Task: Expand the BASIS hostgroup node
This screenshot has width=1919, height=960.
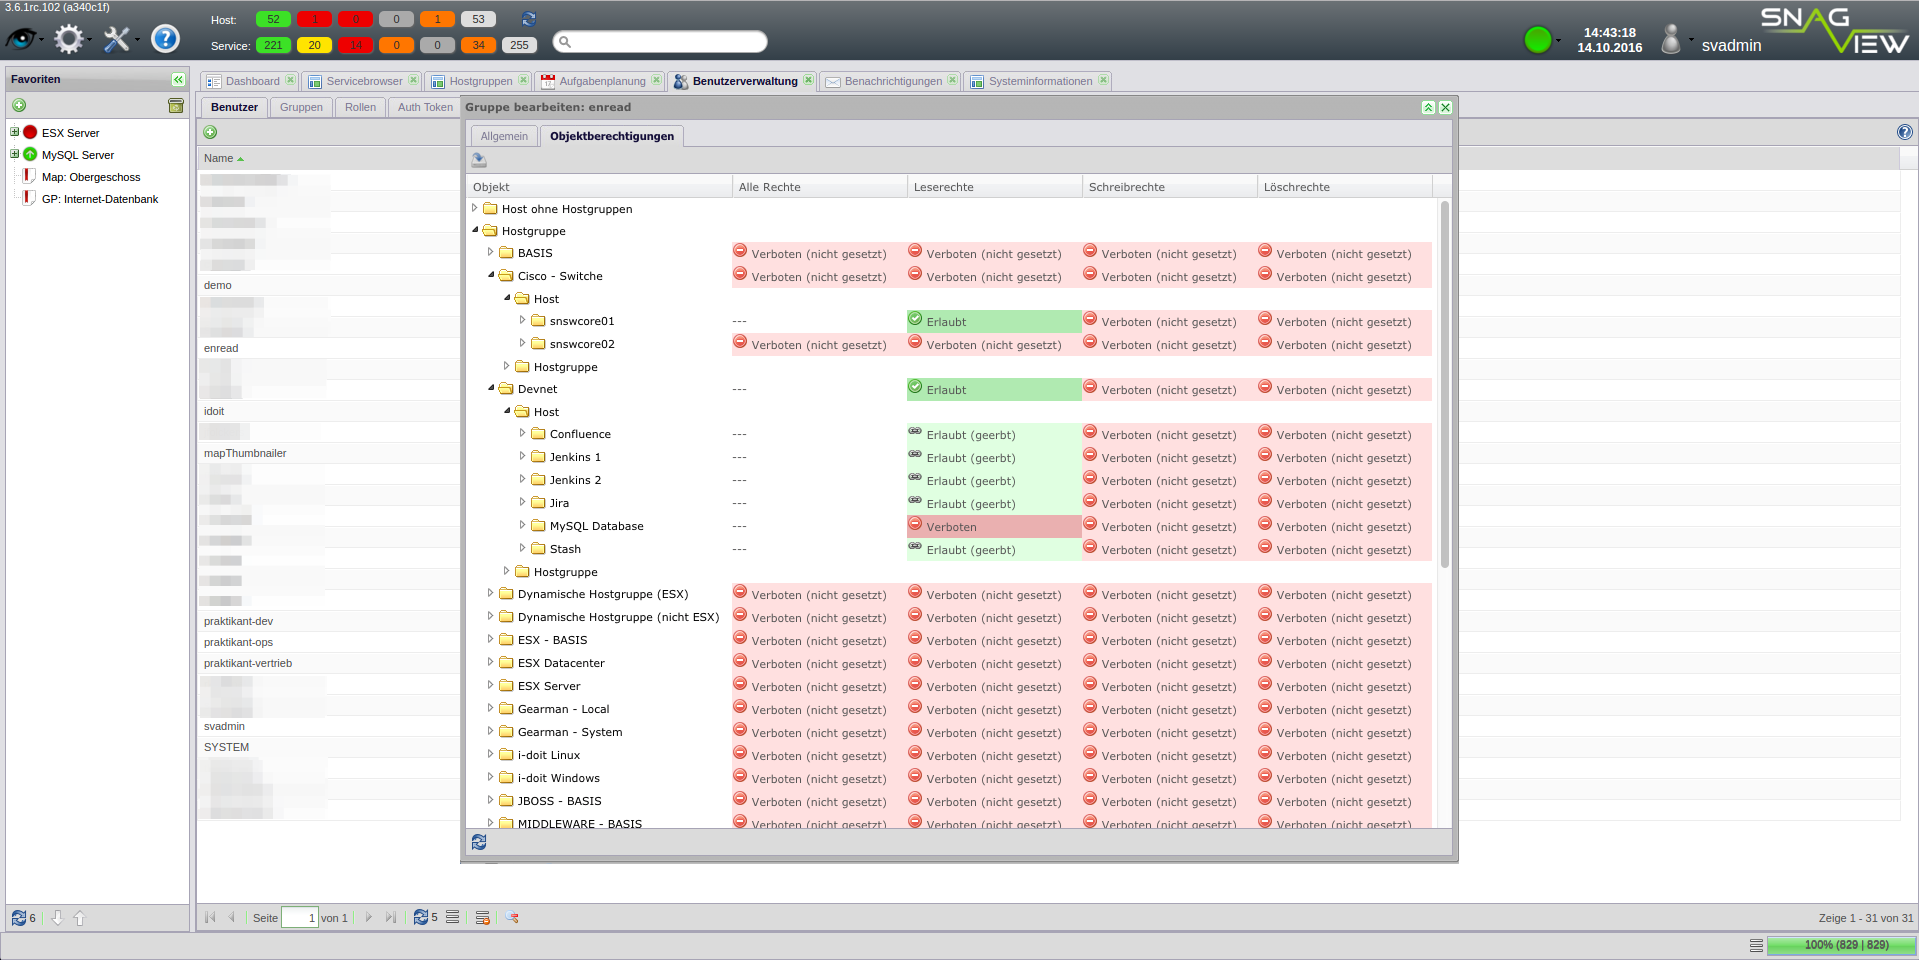Action: (x=491, y=252)
